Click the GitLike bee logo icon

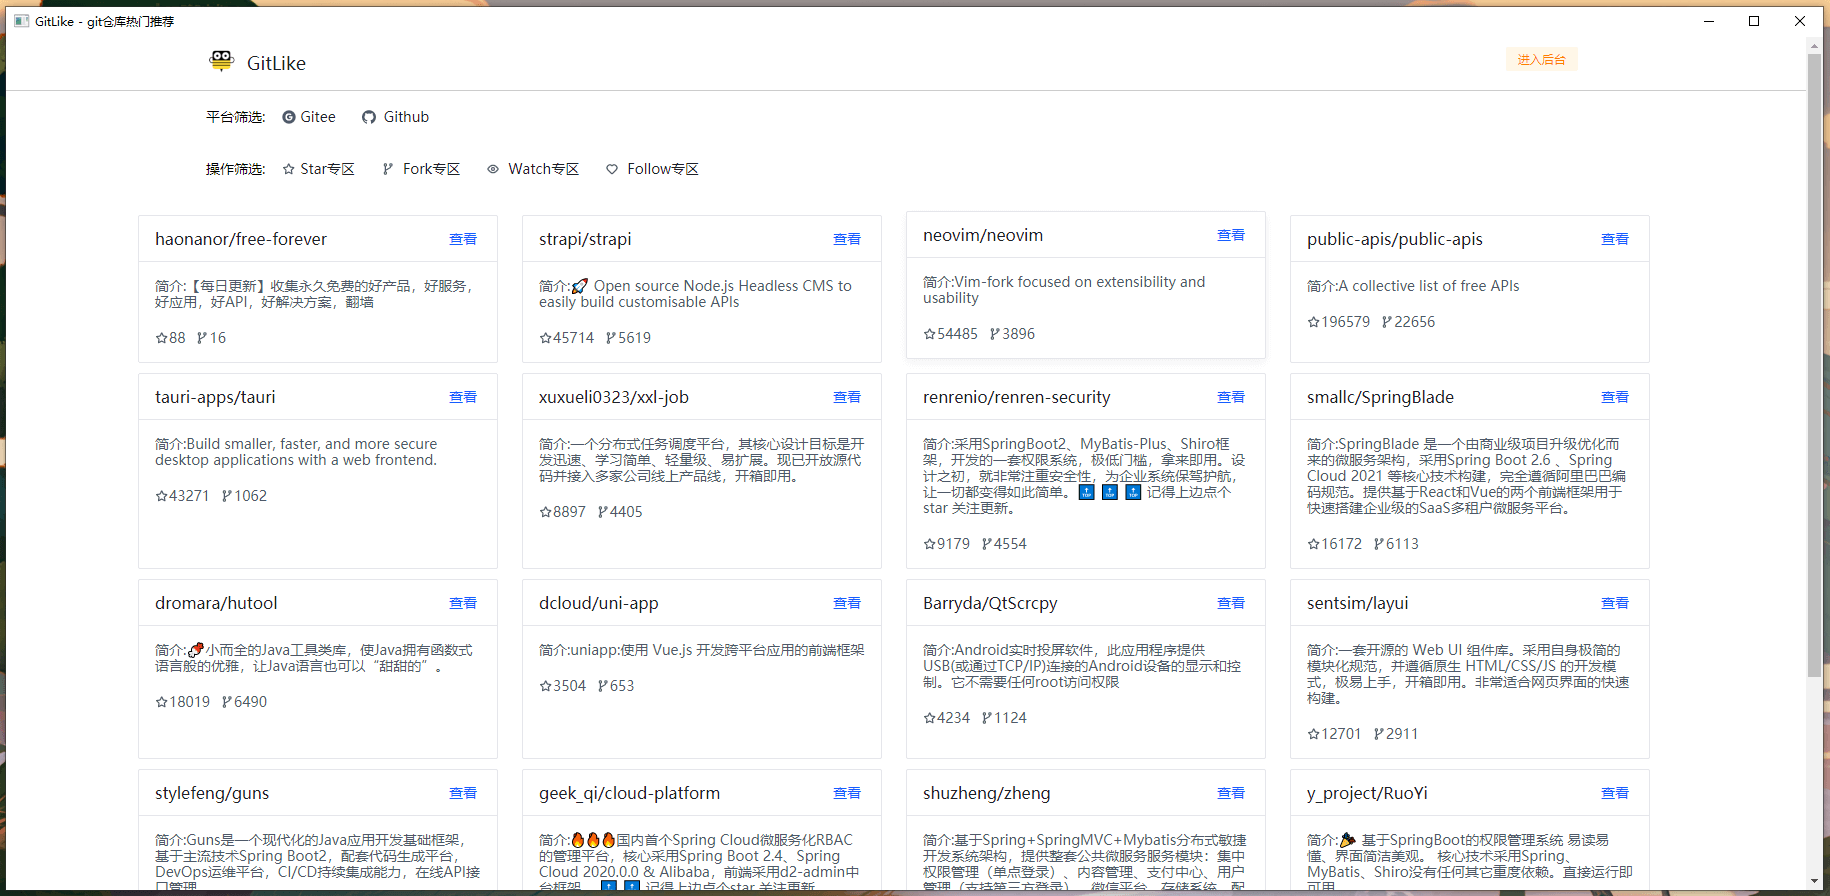221,61
